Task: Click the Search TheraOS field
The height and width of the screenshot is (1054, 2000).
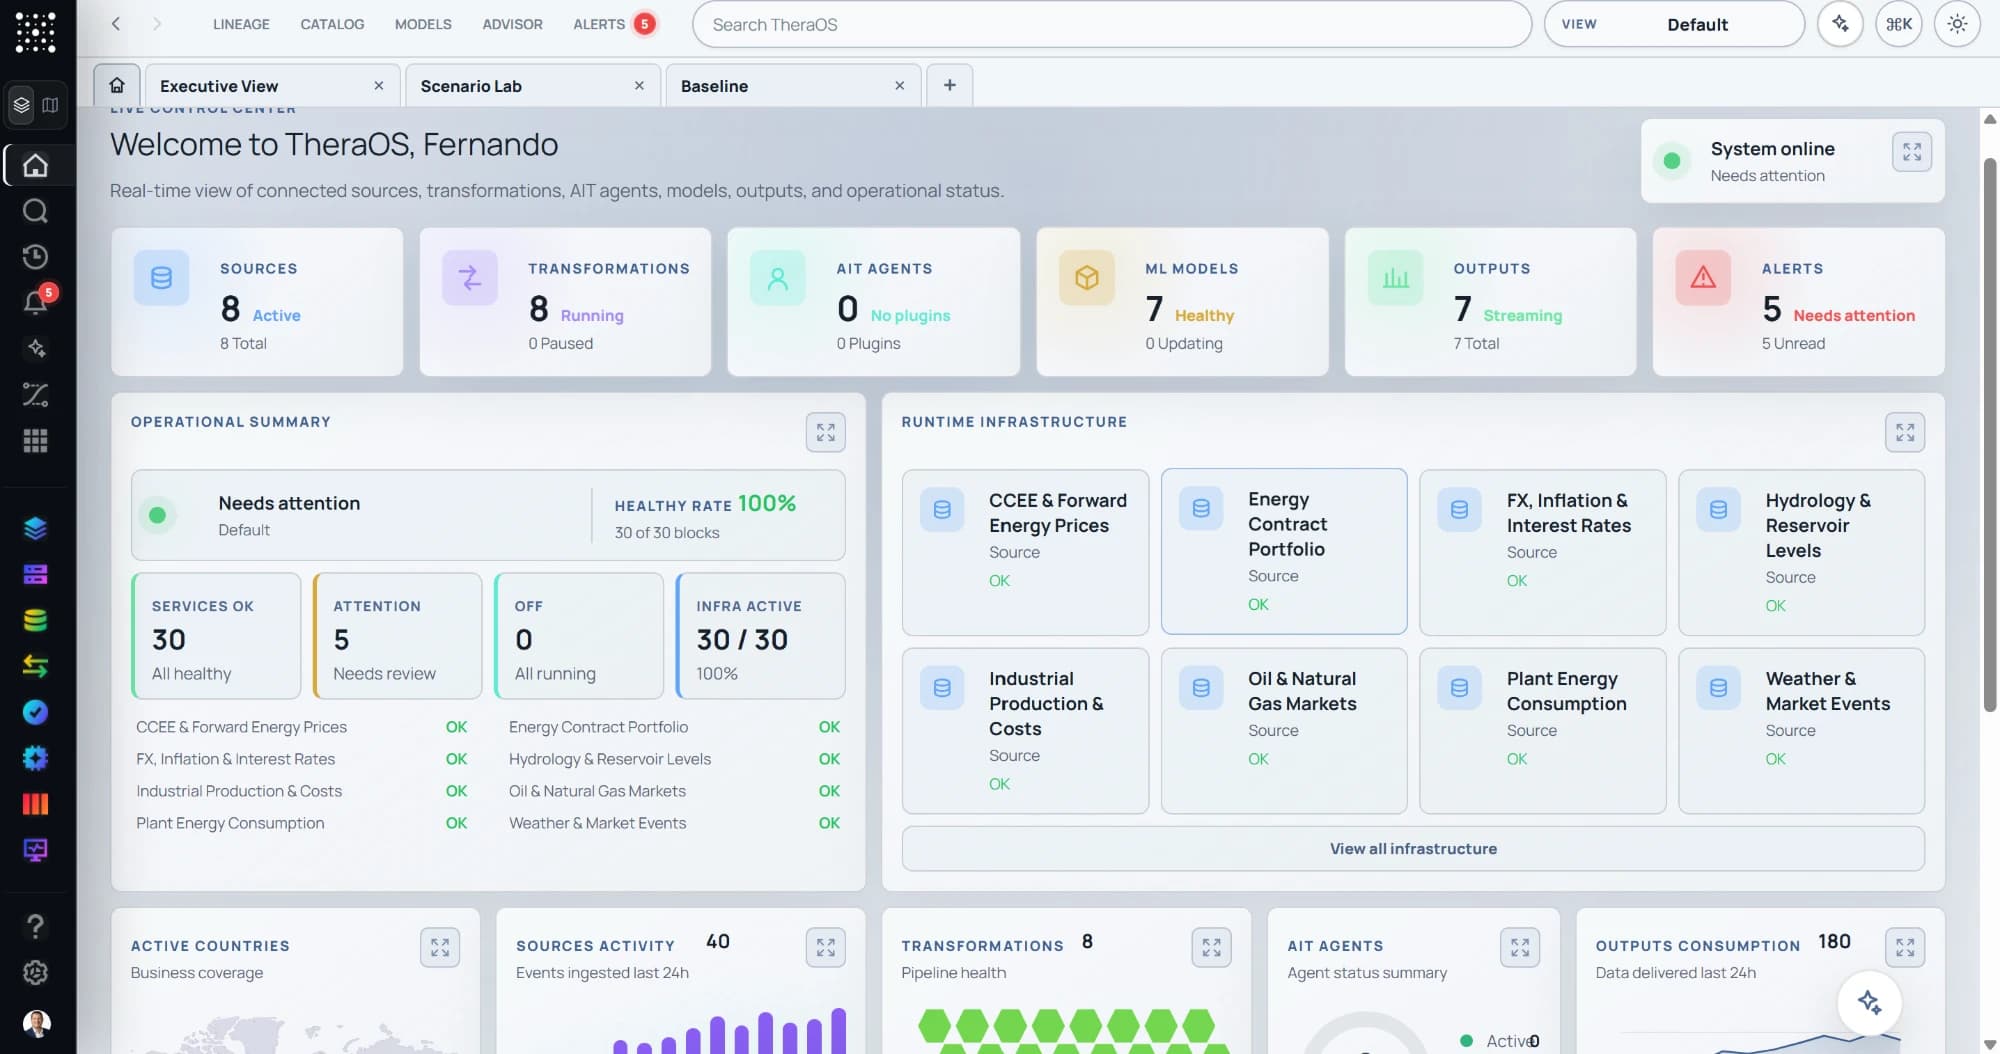Action: pos(1111,24)
